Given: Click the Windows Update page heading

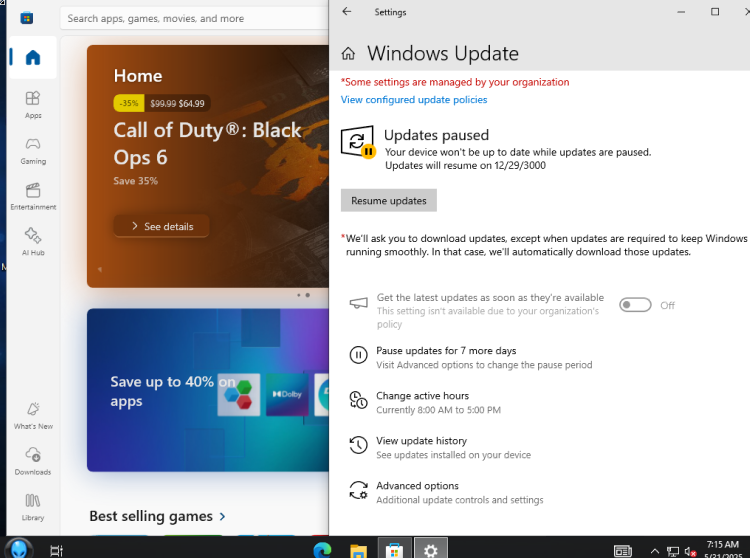Looking at the screenshot, I should 443,54.
